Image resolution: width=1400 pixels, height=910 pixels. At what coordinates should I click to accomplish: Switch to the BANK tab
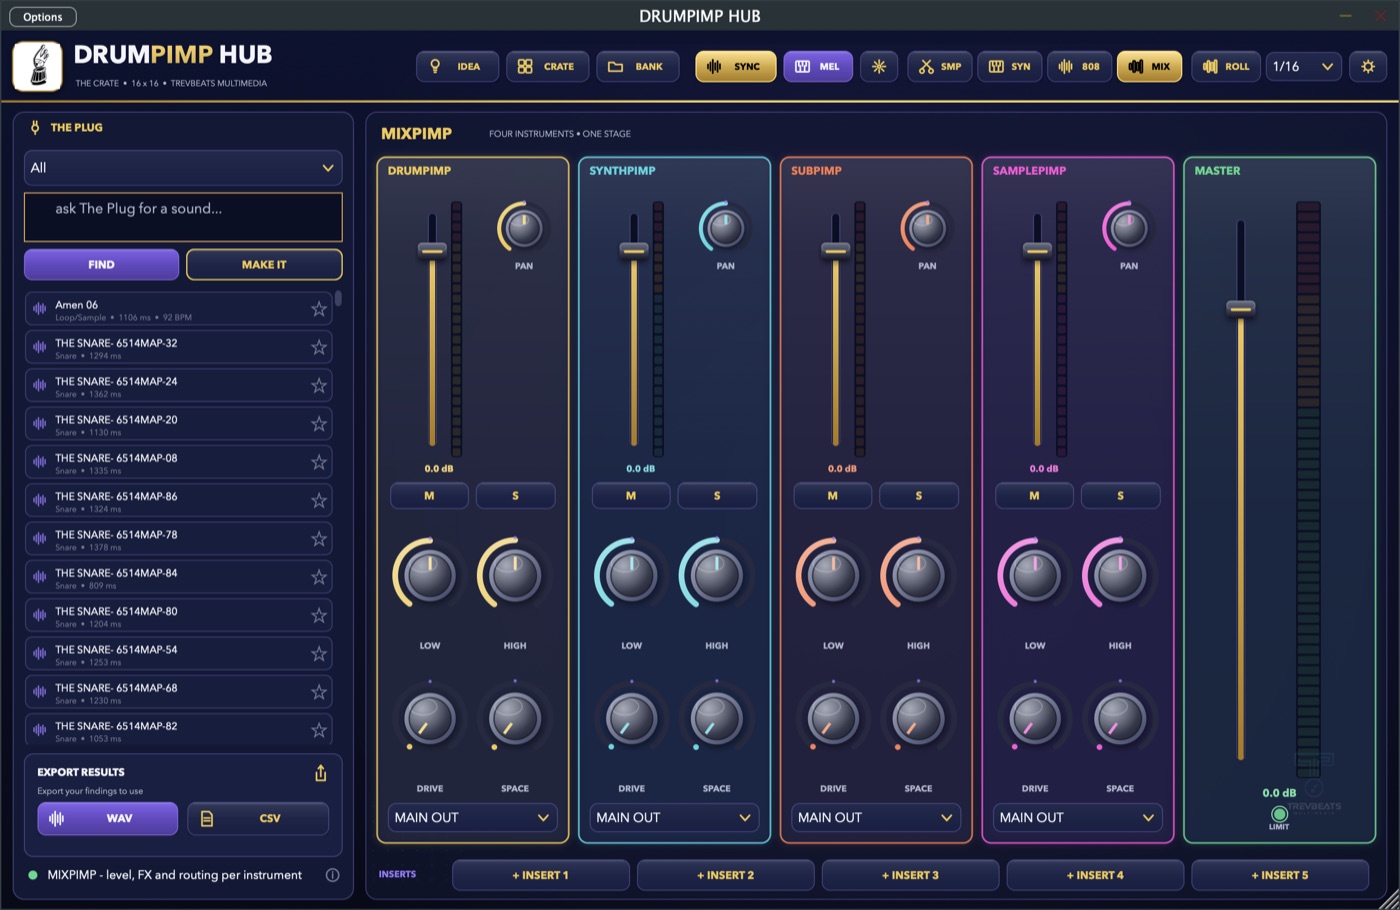pos(637,66)
